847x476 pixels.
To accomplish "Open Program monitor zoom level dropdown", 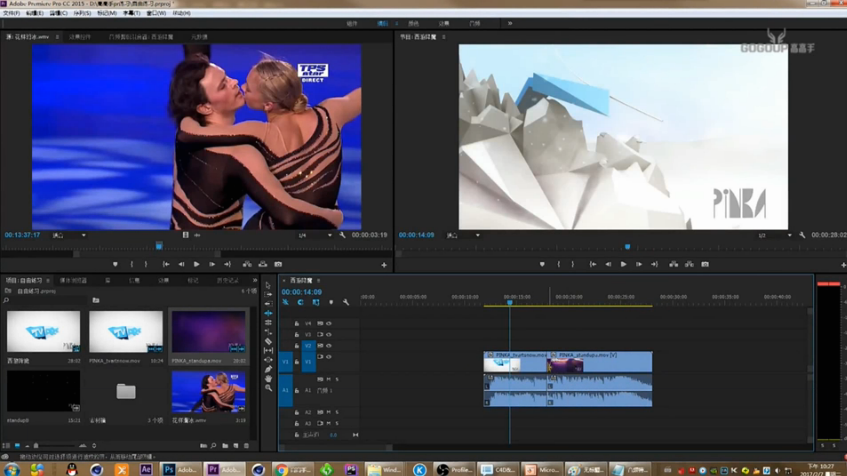I will (463, 236).
